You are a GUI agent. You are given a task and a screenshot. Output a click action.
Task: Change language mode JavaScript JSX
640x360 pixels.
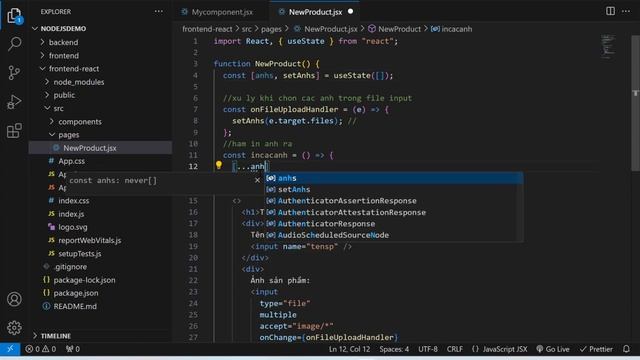pos(499,349)
